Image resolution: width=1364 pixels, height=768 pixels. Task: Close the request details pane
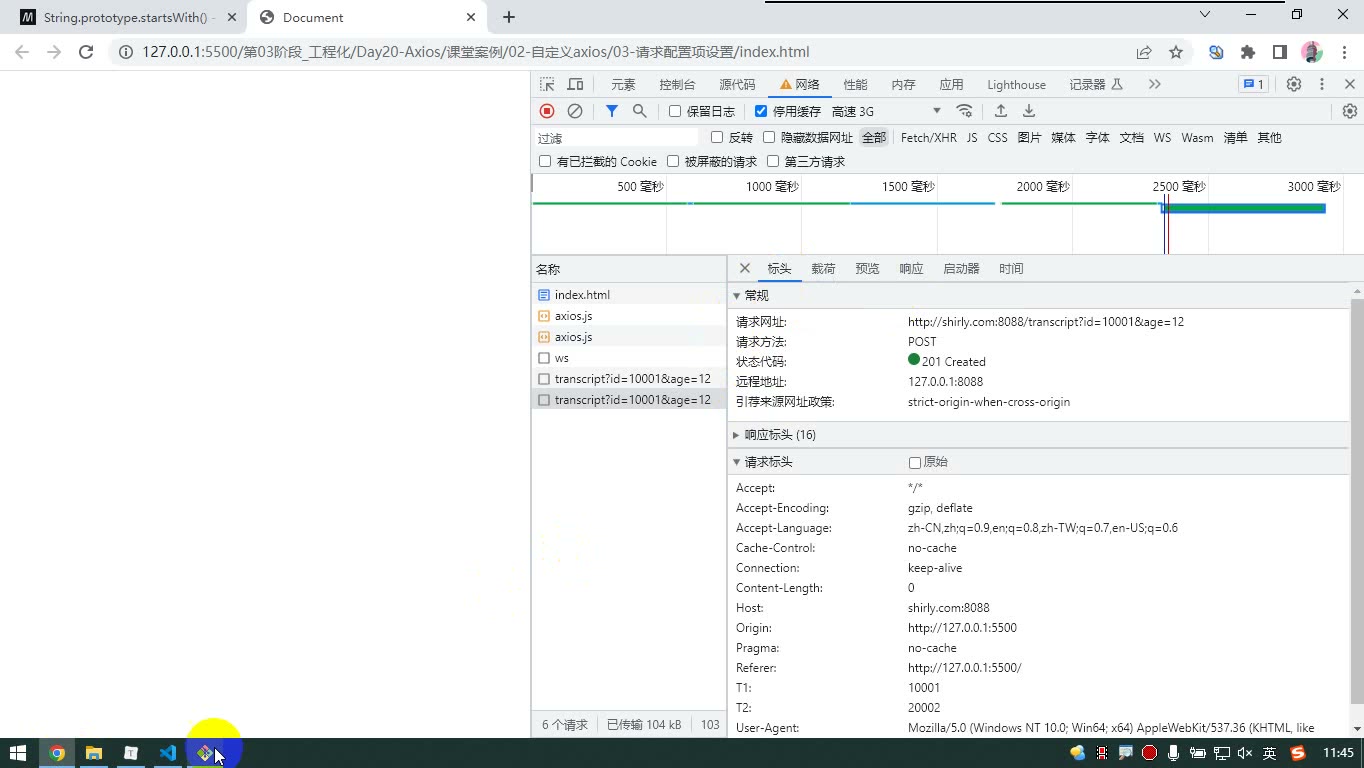(745, 268)
